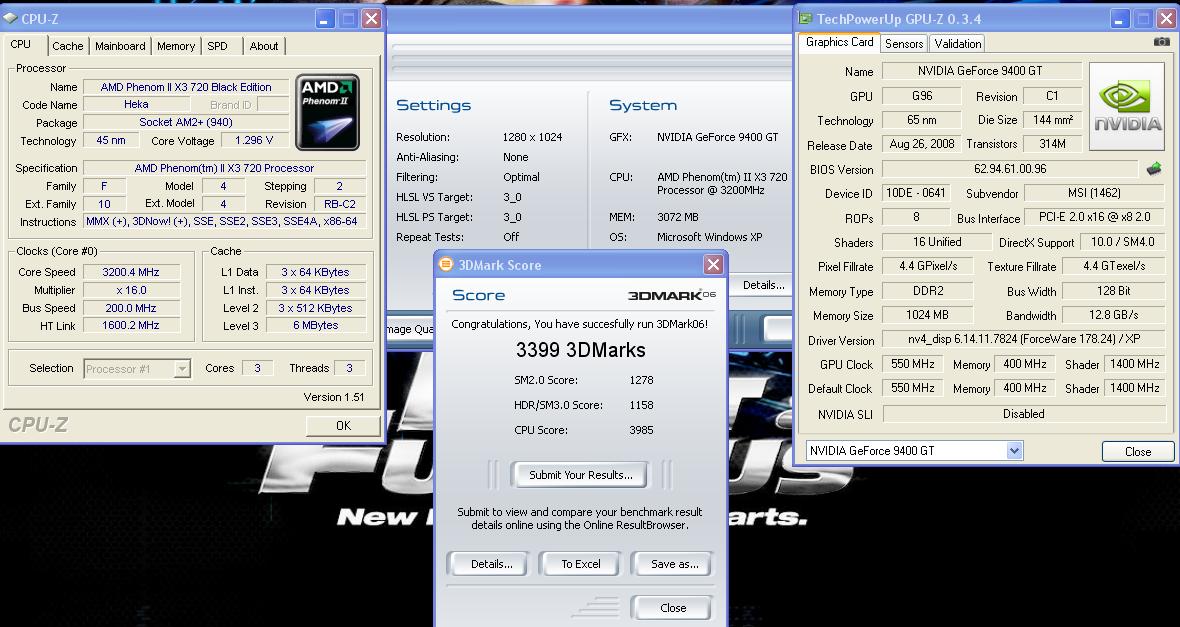
Task: Click the Resolution value 1280 x 1024
Action: pyautogui.click(x=533, y=137)
